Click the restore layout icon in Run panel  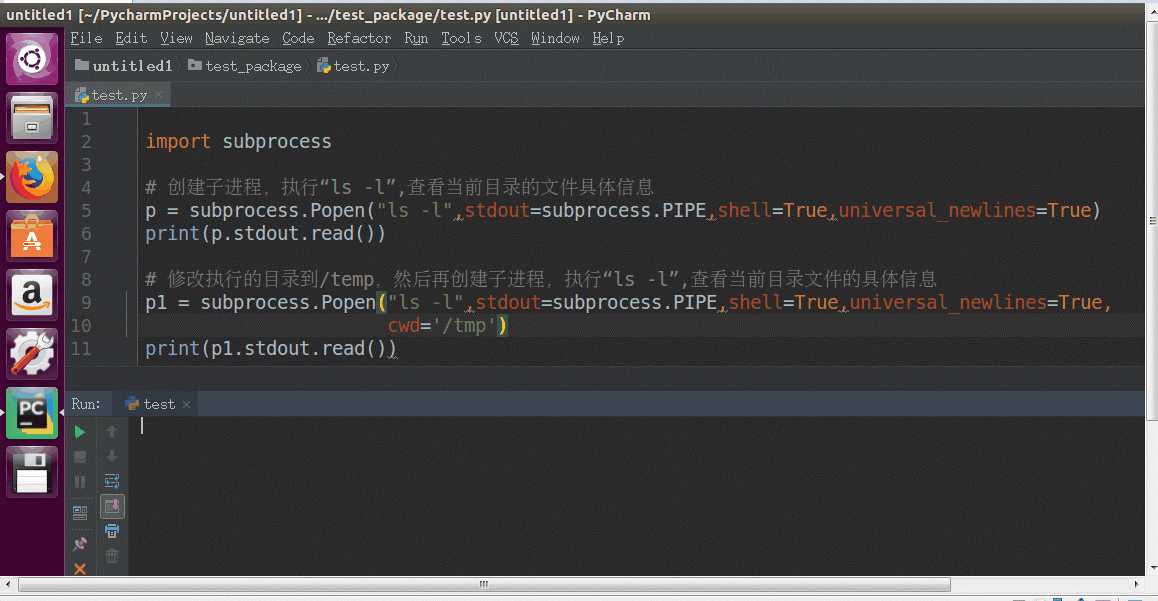coord(80,512)
